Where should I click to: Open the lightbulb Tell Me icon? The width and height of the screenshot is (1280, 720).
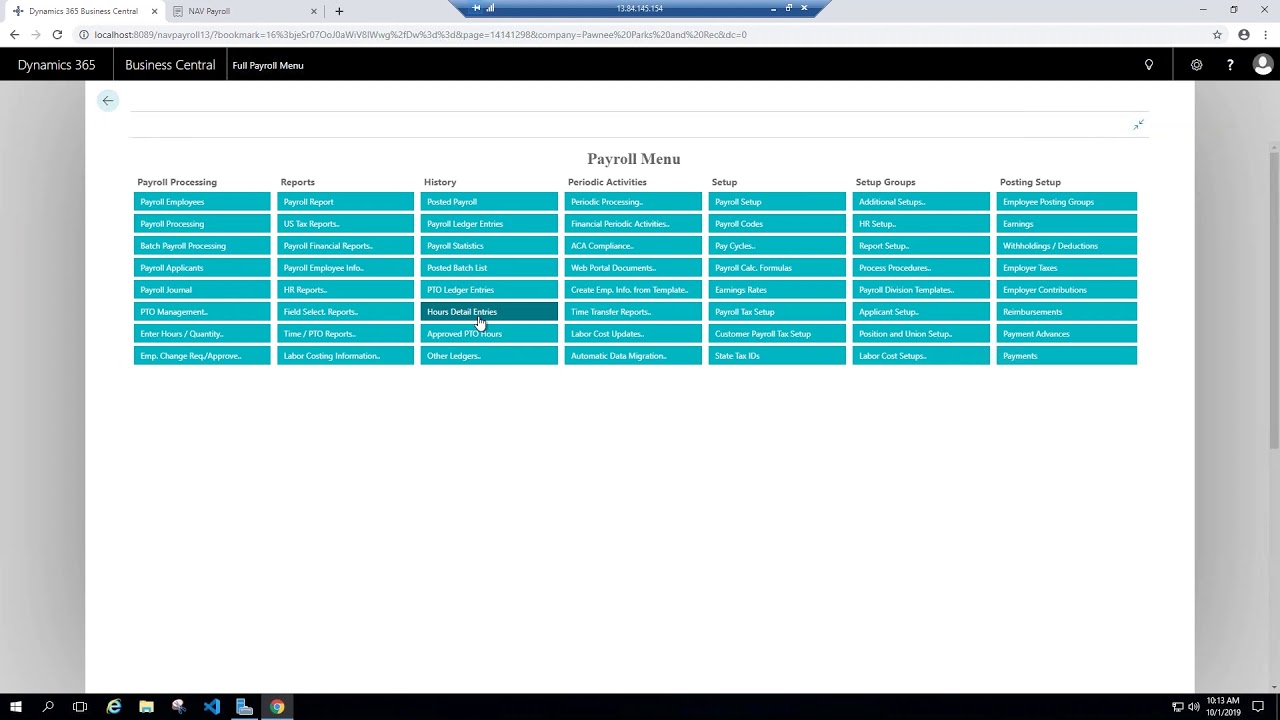pyautogui.click(x=1149, y=65)
